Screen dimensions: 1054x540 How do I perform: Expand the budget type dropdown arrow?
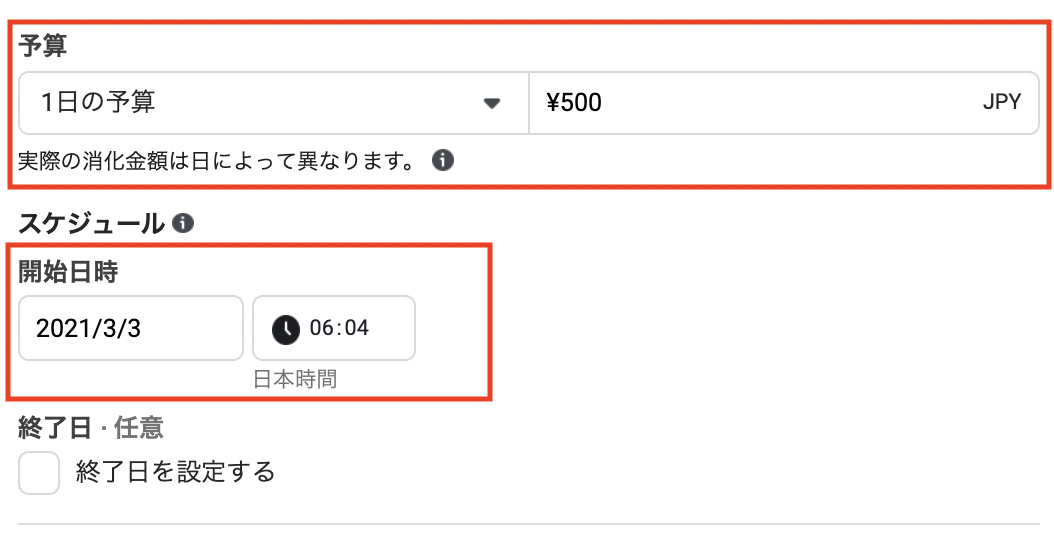(491, 103)
